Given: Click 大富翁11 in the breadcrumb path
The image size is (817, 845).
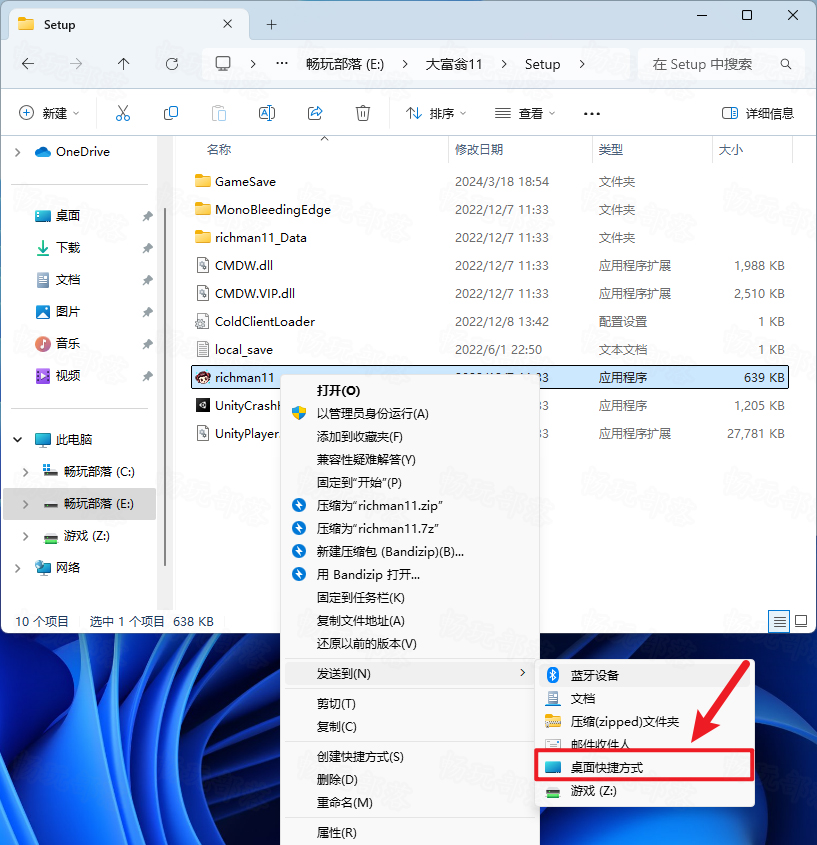Looking at the screenshot, I should [x=454, y=64].
